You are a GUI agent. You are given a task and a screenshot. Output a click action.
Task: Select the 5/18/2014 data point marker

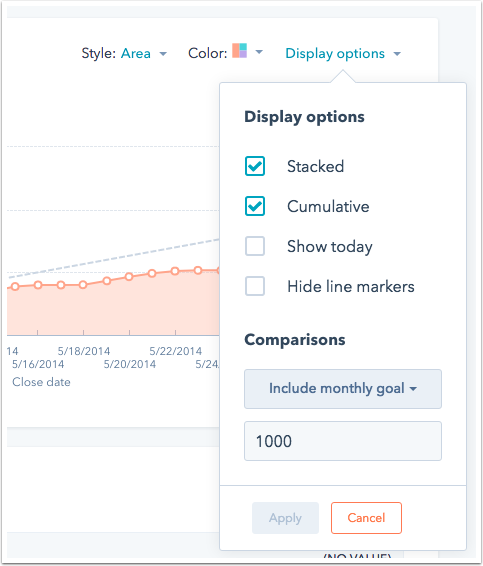coord(83,285)
